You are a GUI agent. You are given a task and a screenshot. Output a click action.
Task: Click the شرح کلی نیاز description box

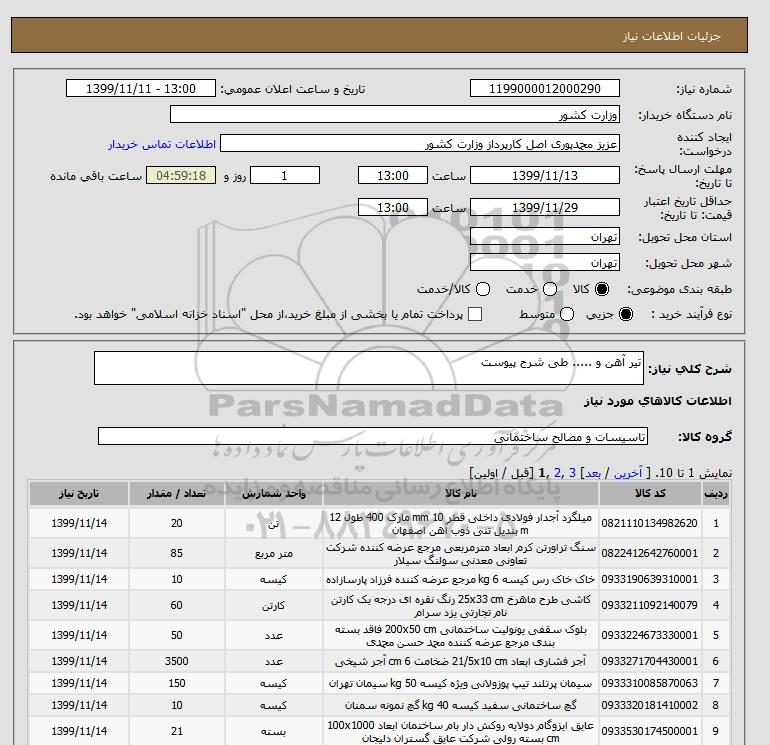click(368, 368)
